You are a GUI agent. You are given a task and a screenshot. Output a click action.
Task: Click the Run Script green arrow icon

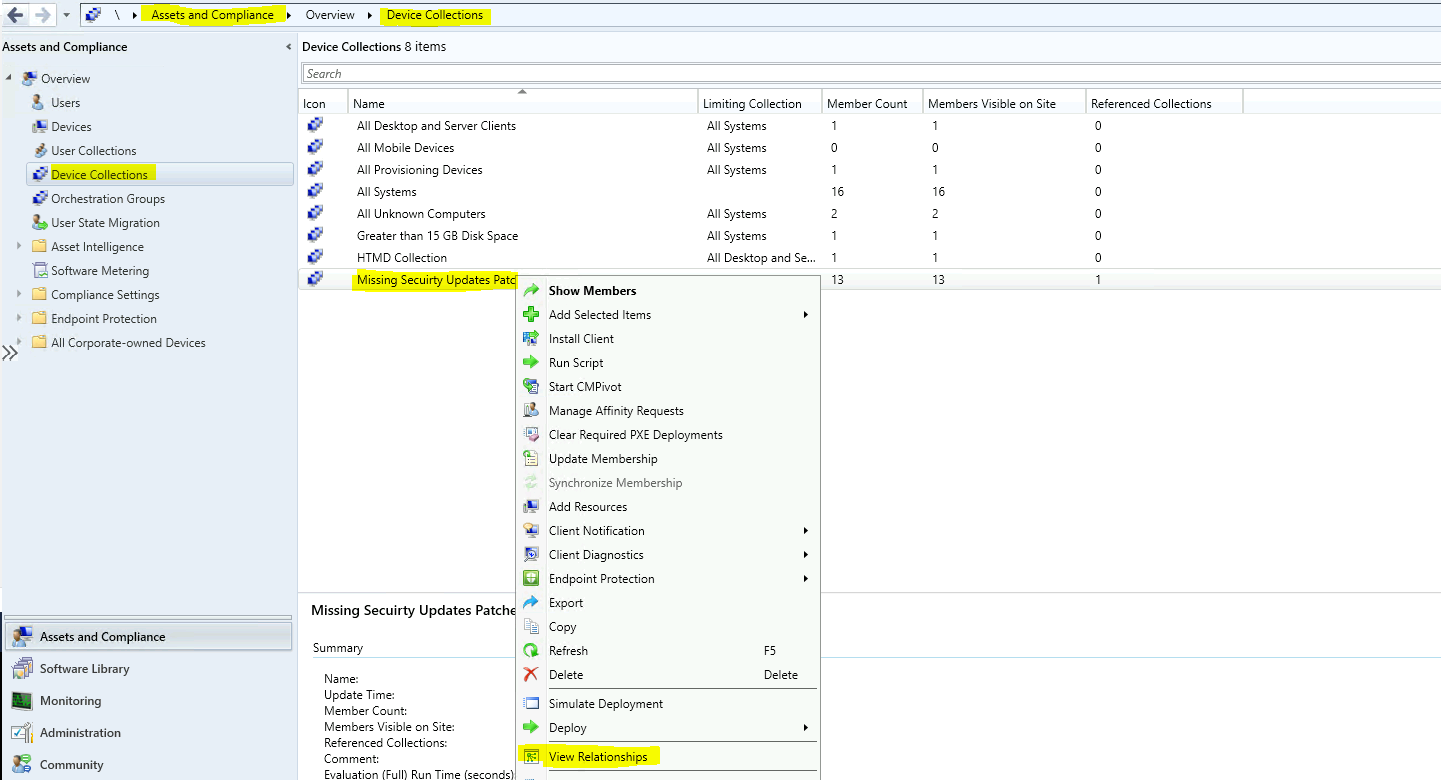click(x=531, y=363)
